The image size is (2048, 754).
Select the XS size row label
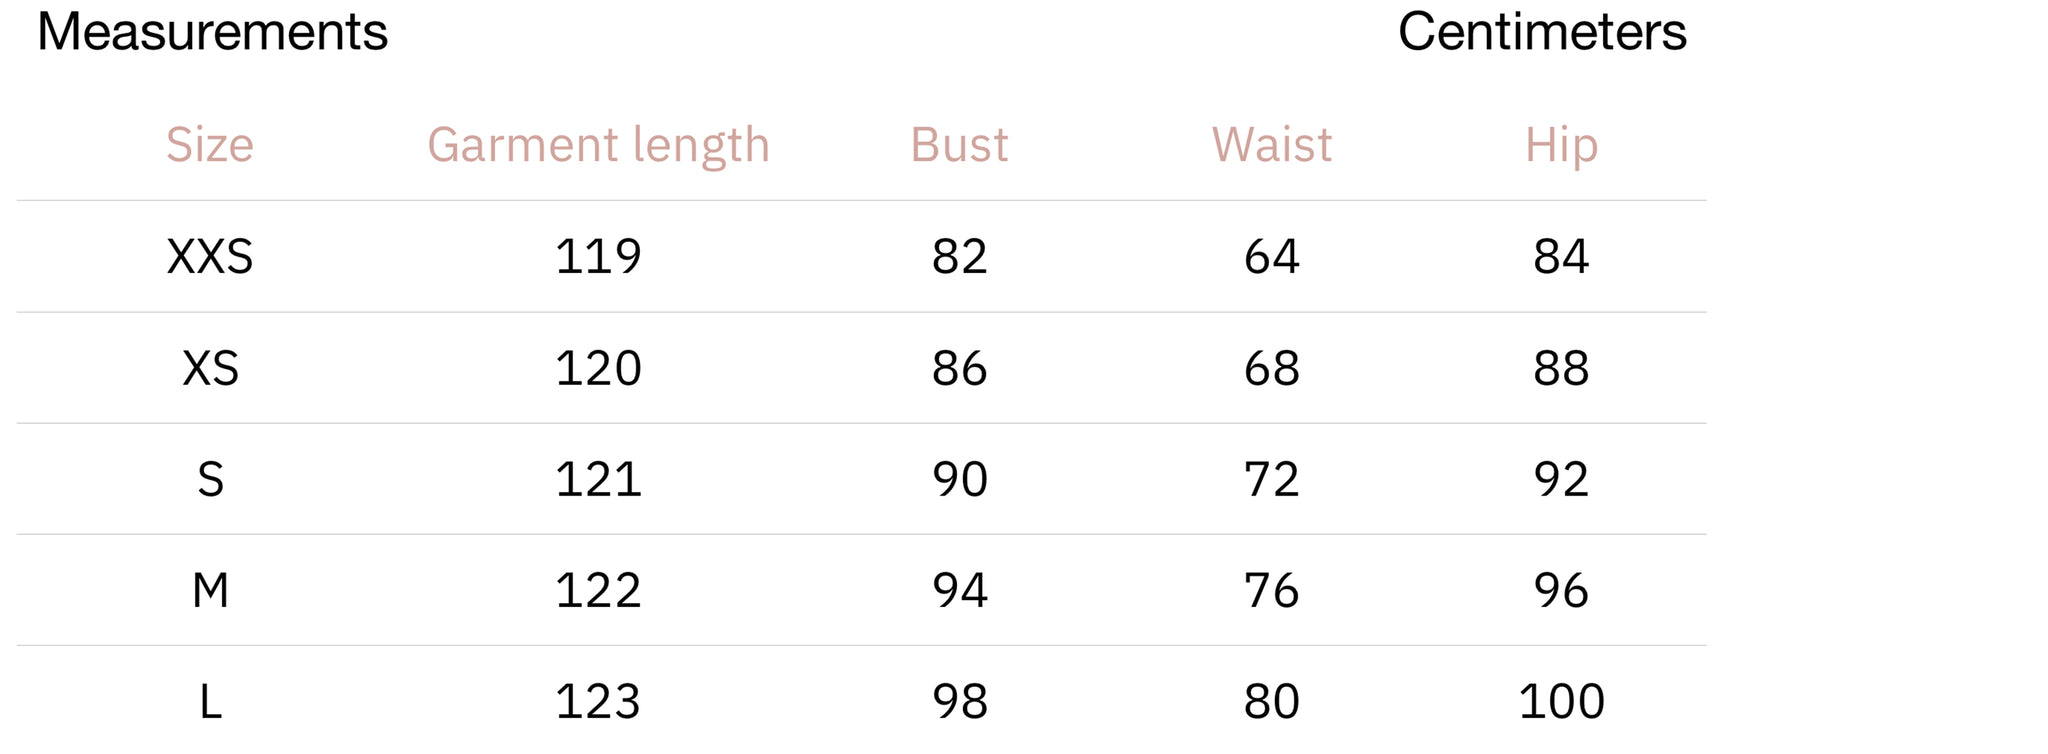click(210, 368)
